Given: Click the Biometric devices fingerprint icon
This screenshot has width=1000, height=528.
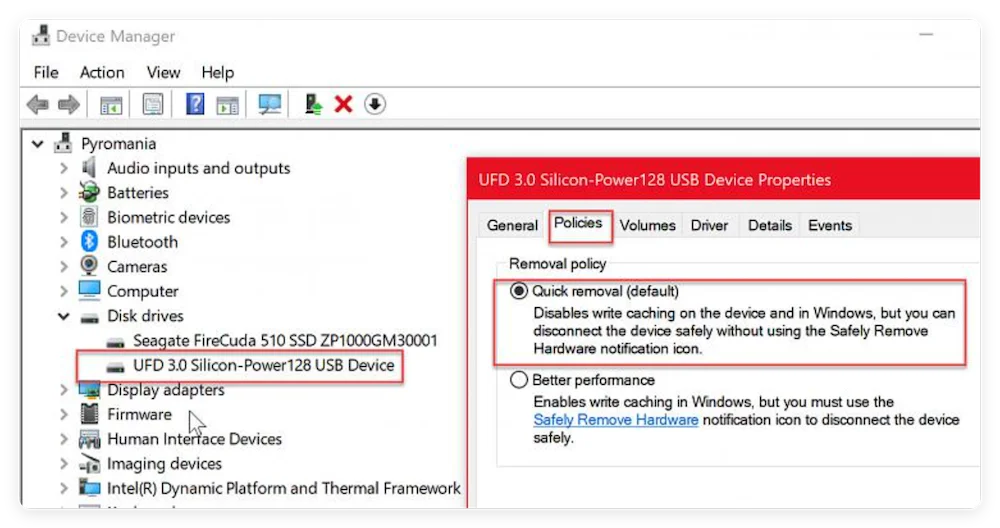Looking at the screenshot, I should tap(89, 217).
